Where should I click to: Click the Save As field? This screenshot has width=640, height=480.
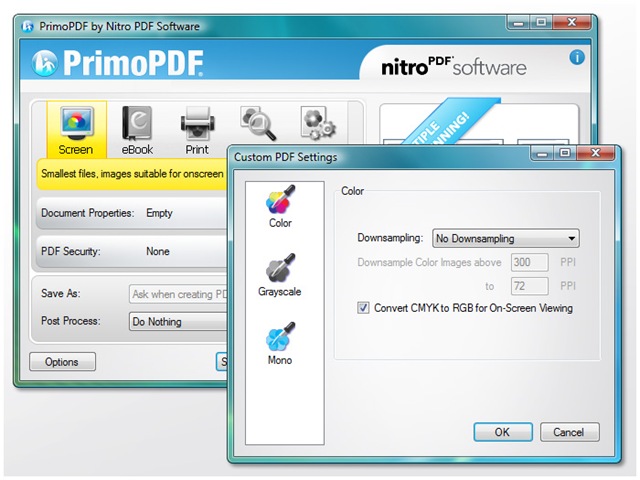[178, 294]
